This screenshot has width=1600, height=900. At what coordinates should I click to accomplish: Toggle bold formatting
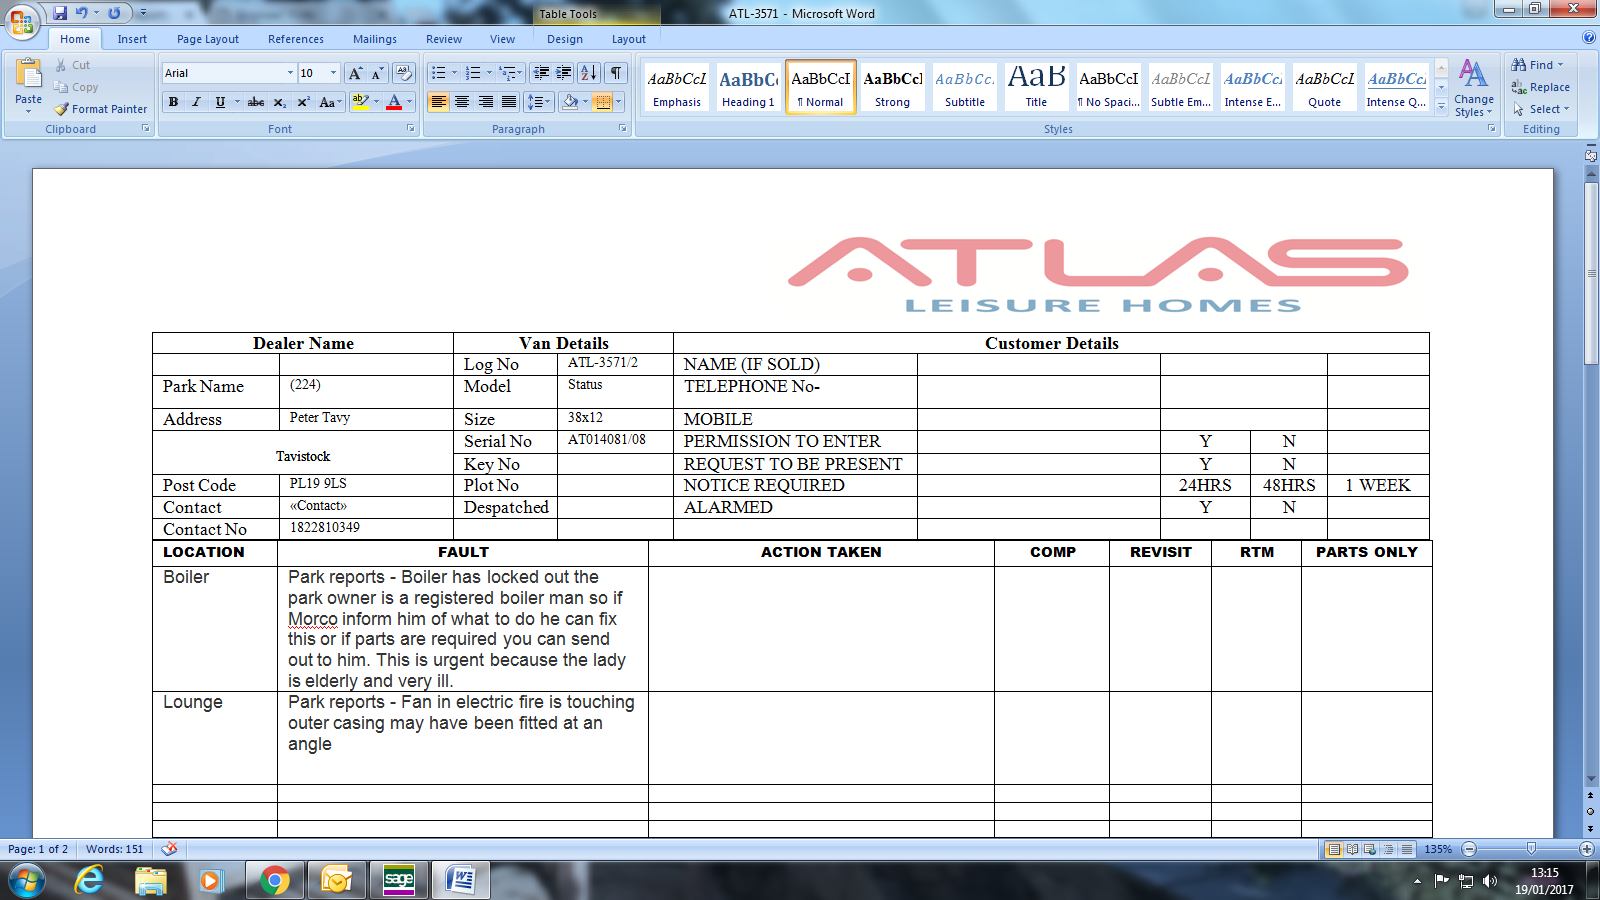coord(174,102)
